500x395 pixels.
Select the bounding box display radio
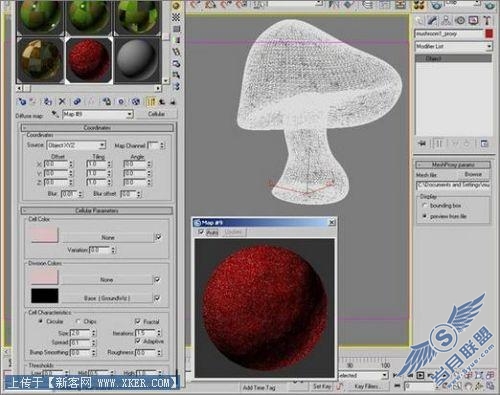tap(425, 205)
